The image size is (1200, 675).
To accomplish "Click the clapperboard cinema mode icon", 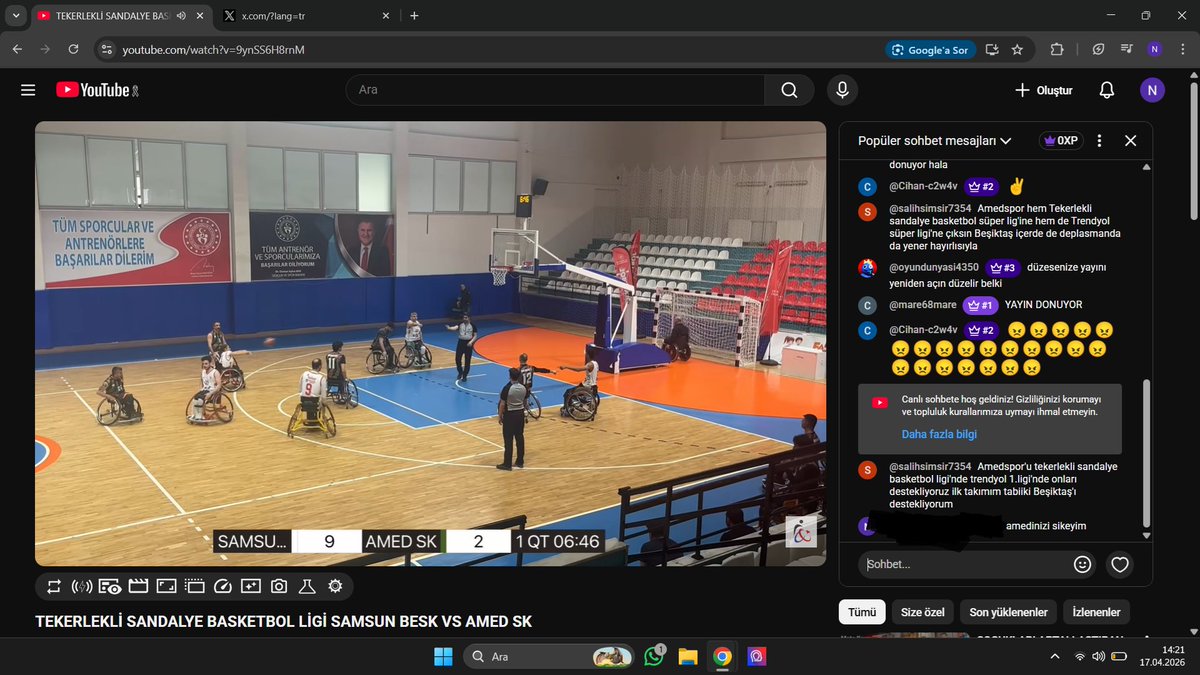I will 138,586.
